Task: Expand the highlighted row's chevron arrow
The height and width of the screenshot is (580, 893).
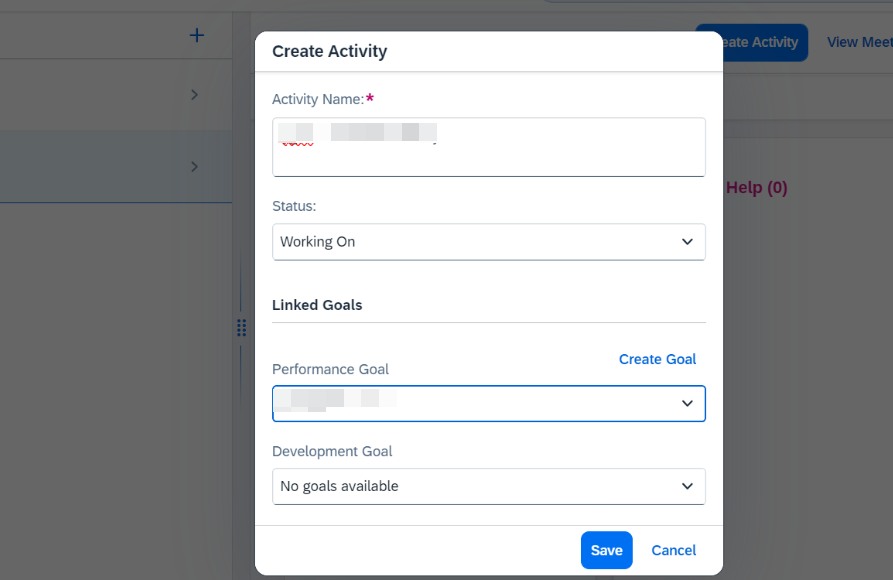Action: 194,166
